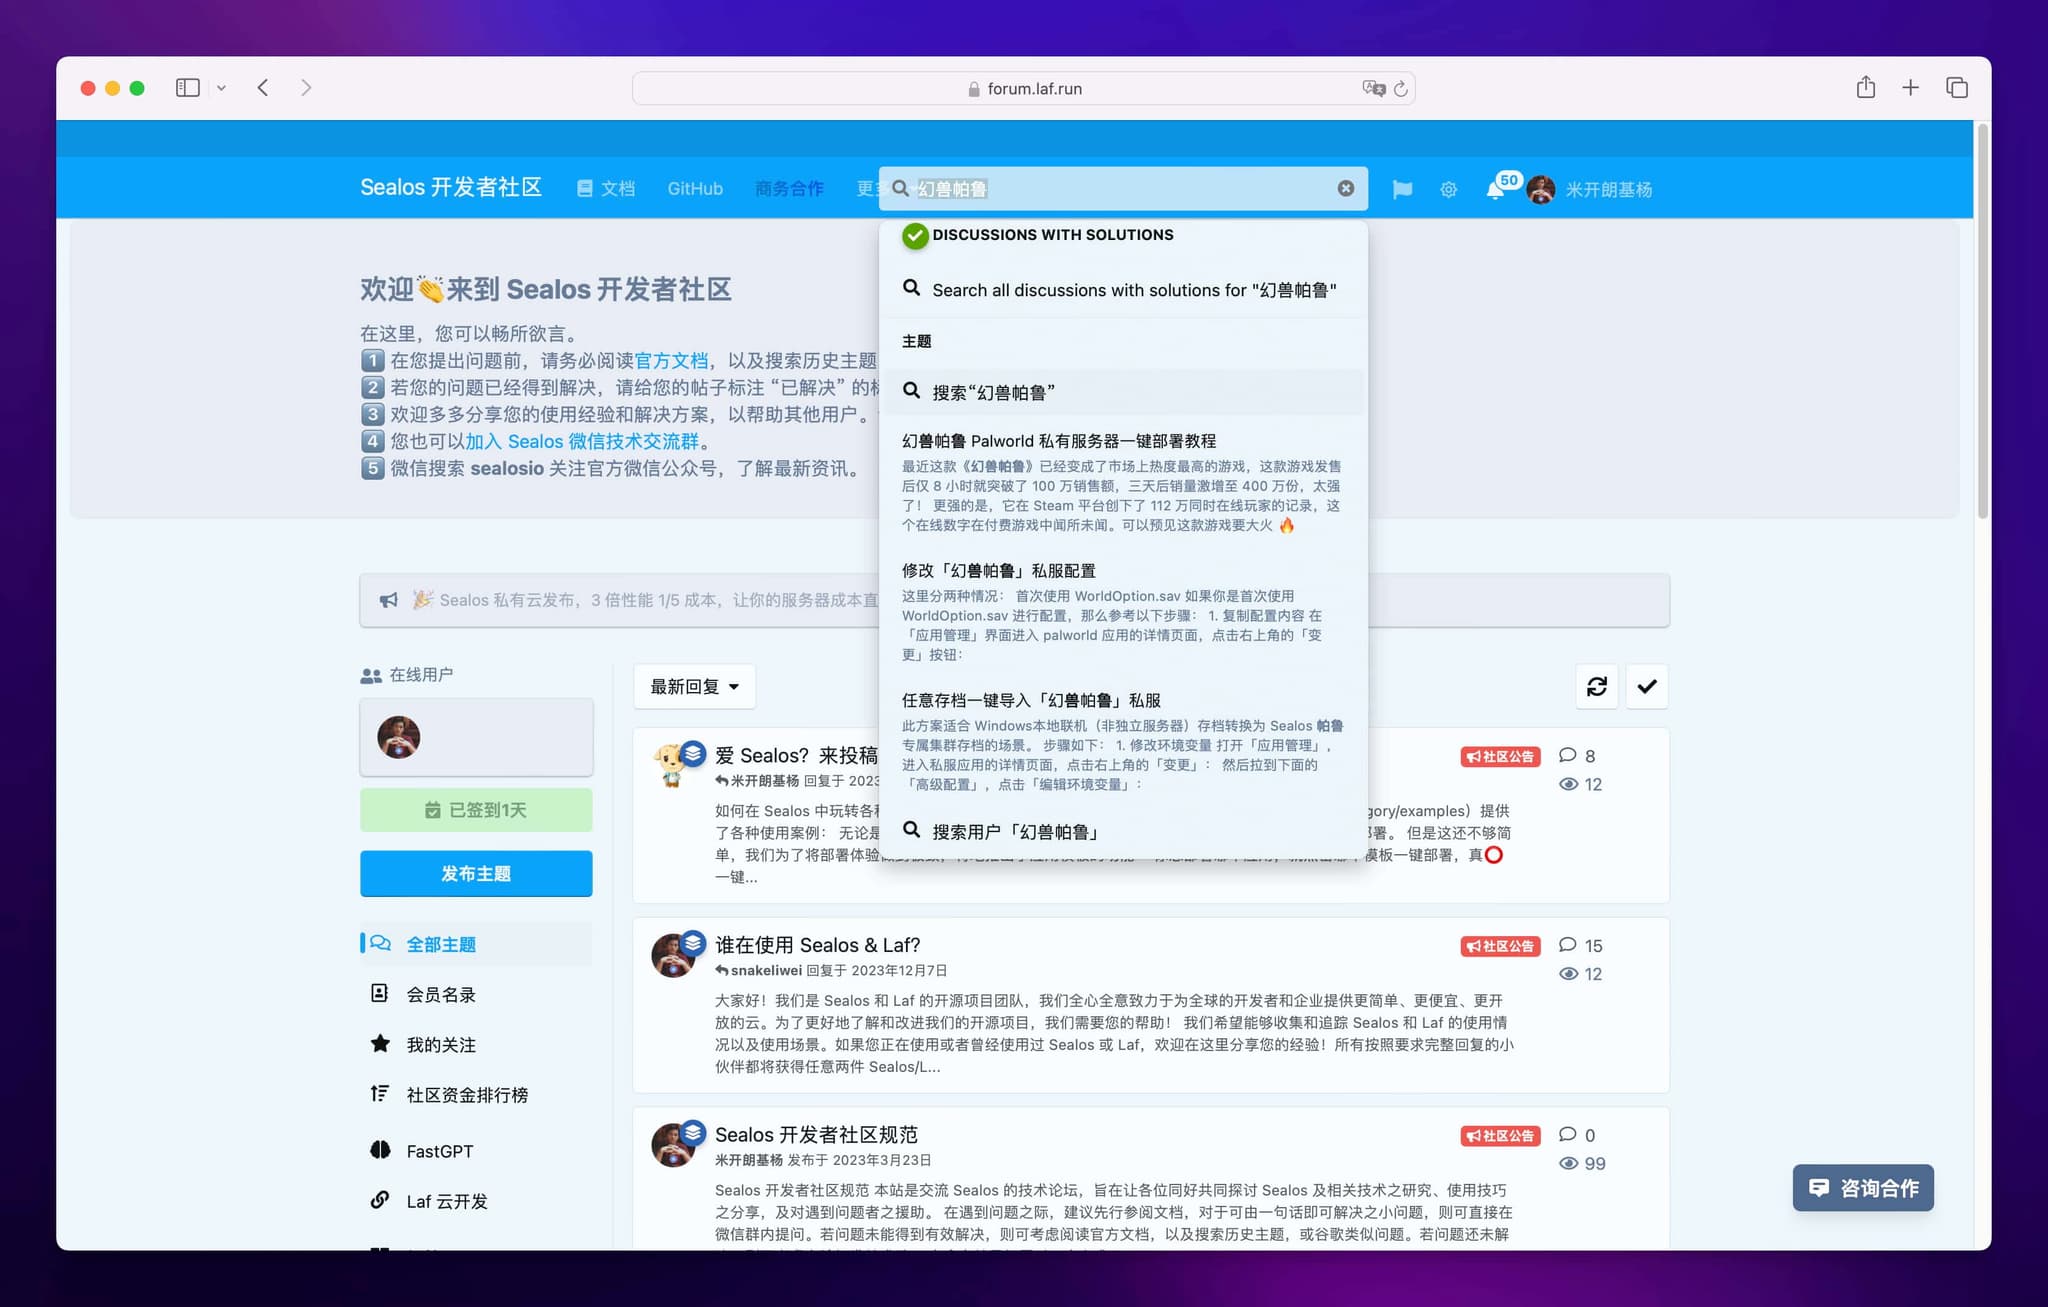This screenshot has width=2048, height=1307.
Task: Mark topics read via the checkmark icon
Action: (x=1646, y=686)
